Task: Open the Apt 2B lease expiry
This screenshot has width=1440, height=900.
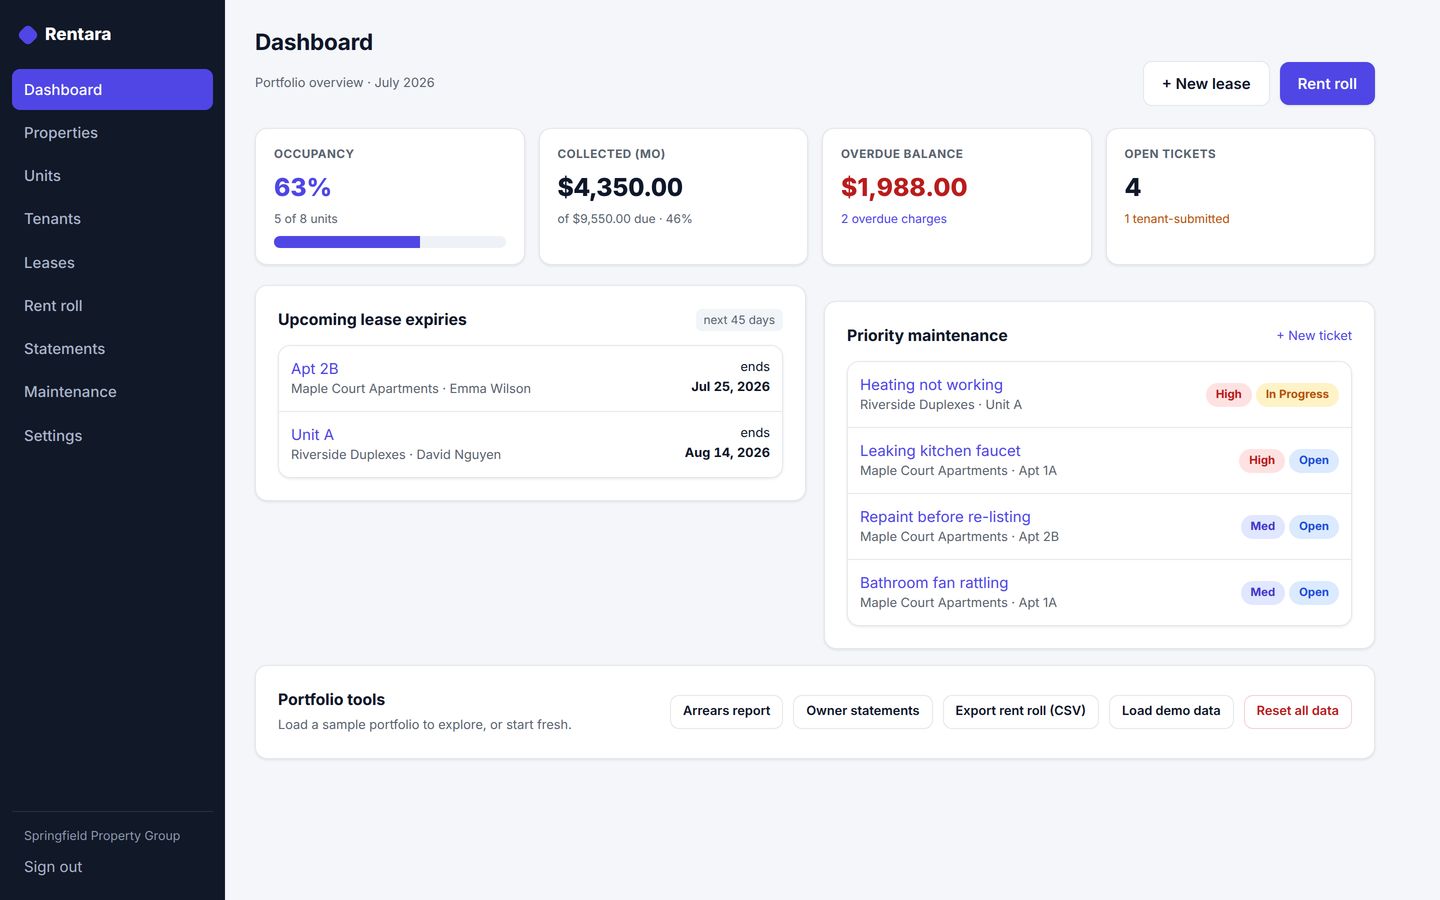Action: tap(314, 369)
